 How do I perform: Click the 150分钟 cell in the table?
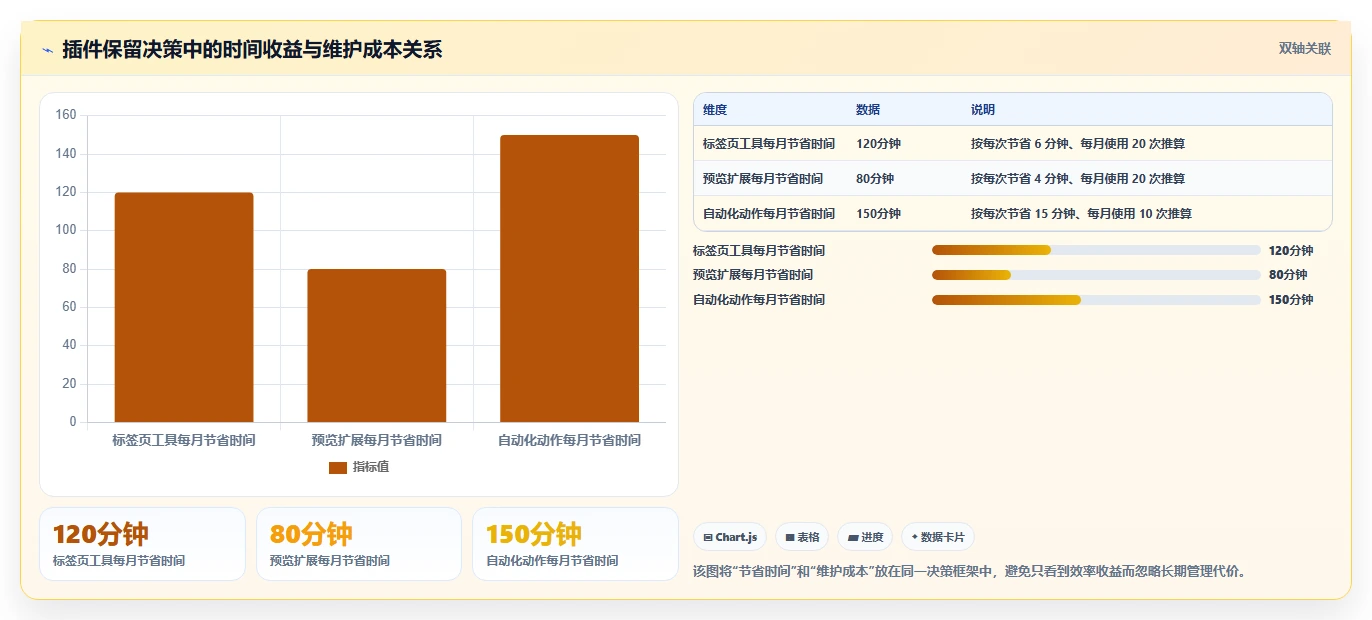point(878,214)
